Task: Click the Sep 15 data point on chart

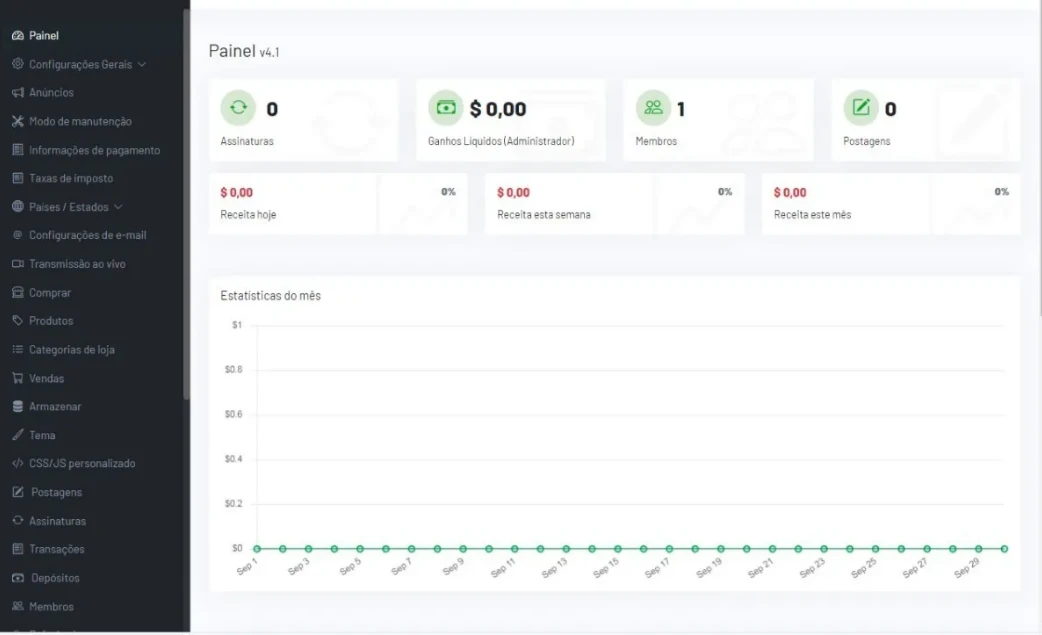Action: [617, 549]
